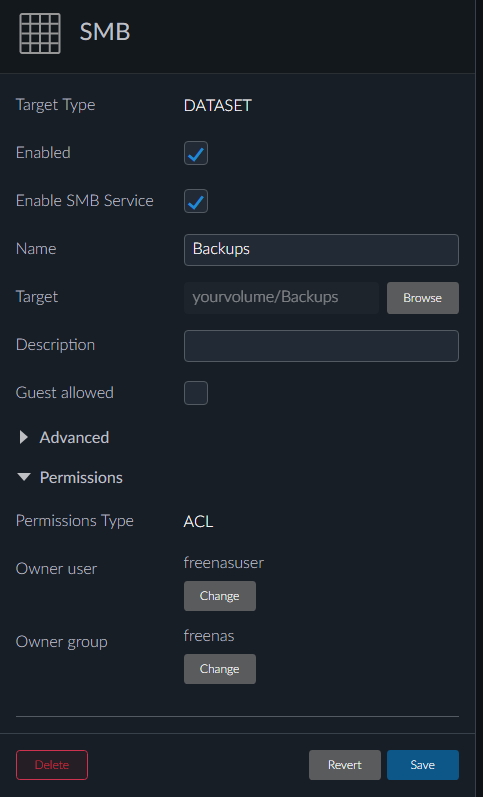Click the SMB title text
Screen dimensions: 483x797
pos(105,32)
